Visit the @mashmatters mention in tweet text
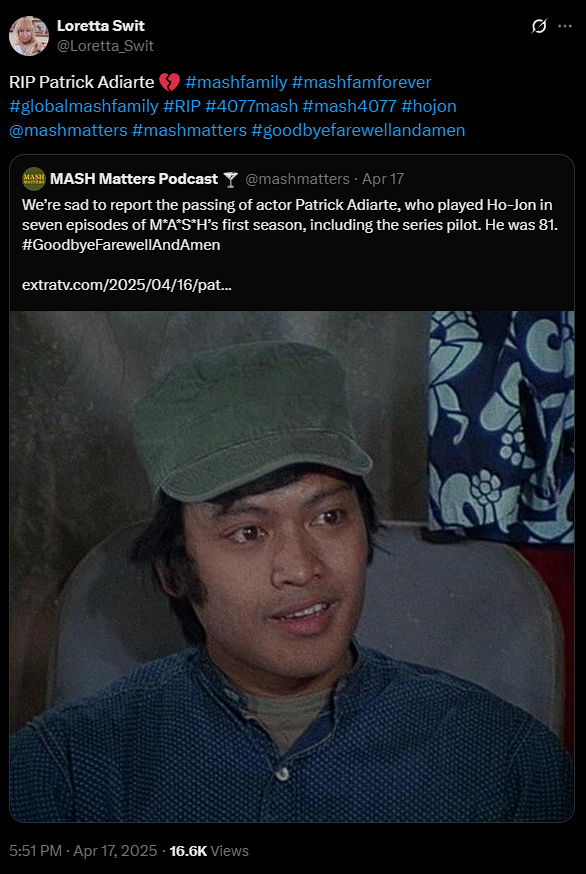This screenshot has height=874, width=586. (x=68, y=130)
